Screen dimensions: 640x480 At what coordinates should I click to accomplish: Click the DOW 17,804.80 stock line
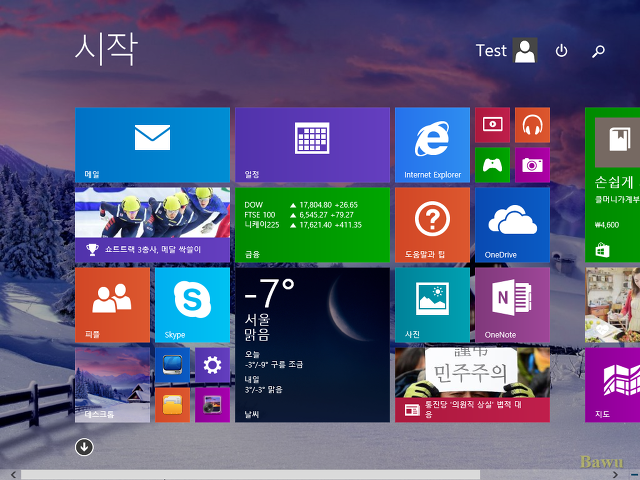tap(301, 205)
